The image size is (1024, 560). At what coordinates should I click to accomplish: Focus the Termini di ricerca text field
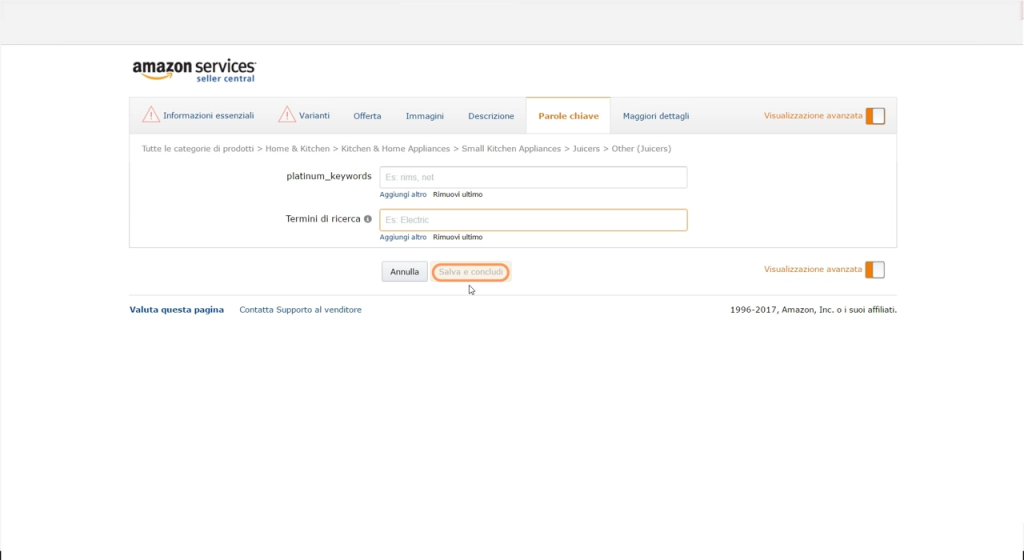pyautogui.click(x=533, y=220)
